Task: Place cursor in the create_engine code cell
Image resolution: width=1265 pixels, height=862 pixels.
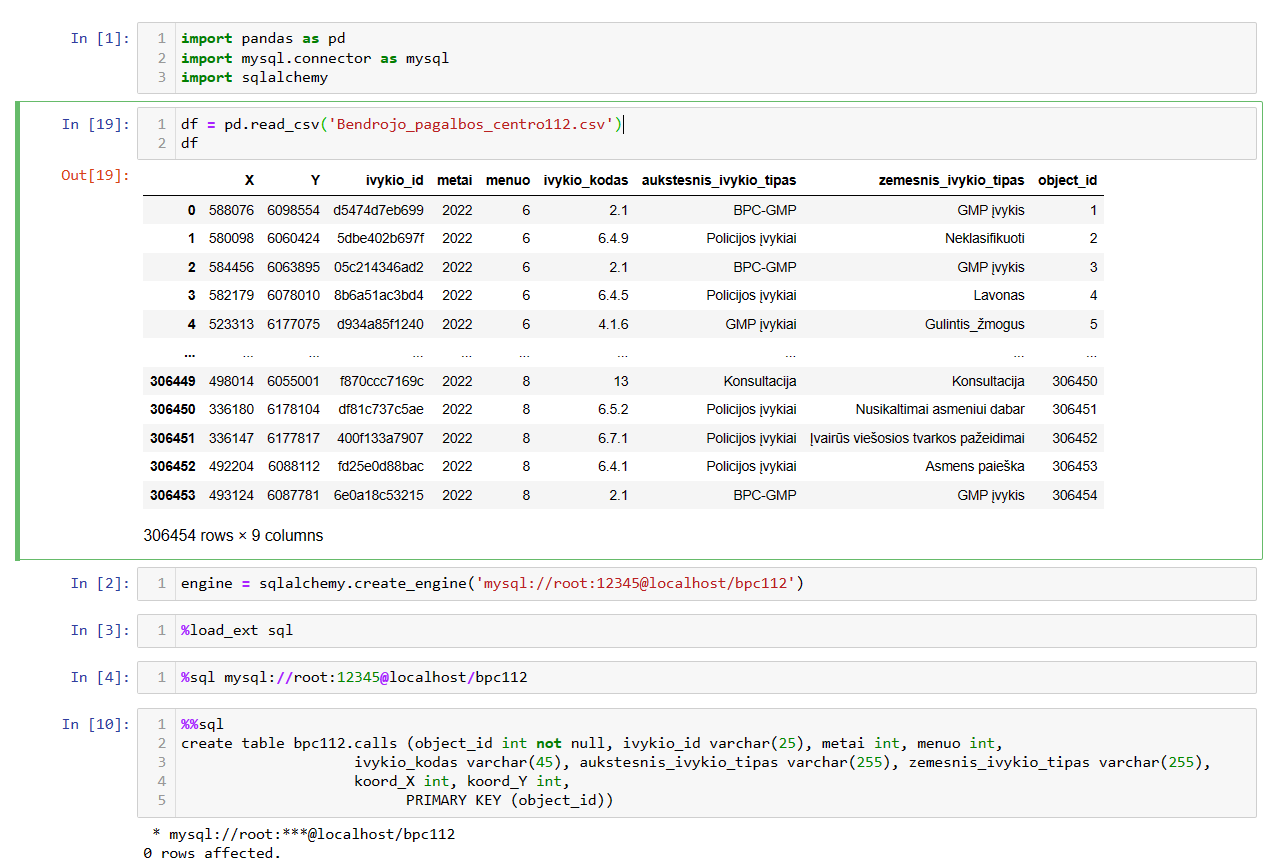Action: pos(696,583)
